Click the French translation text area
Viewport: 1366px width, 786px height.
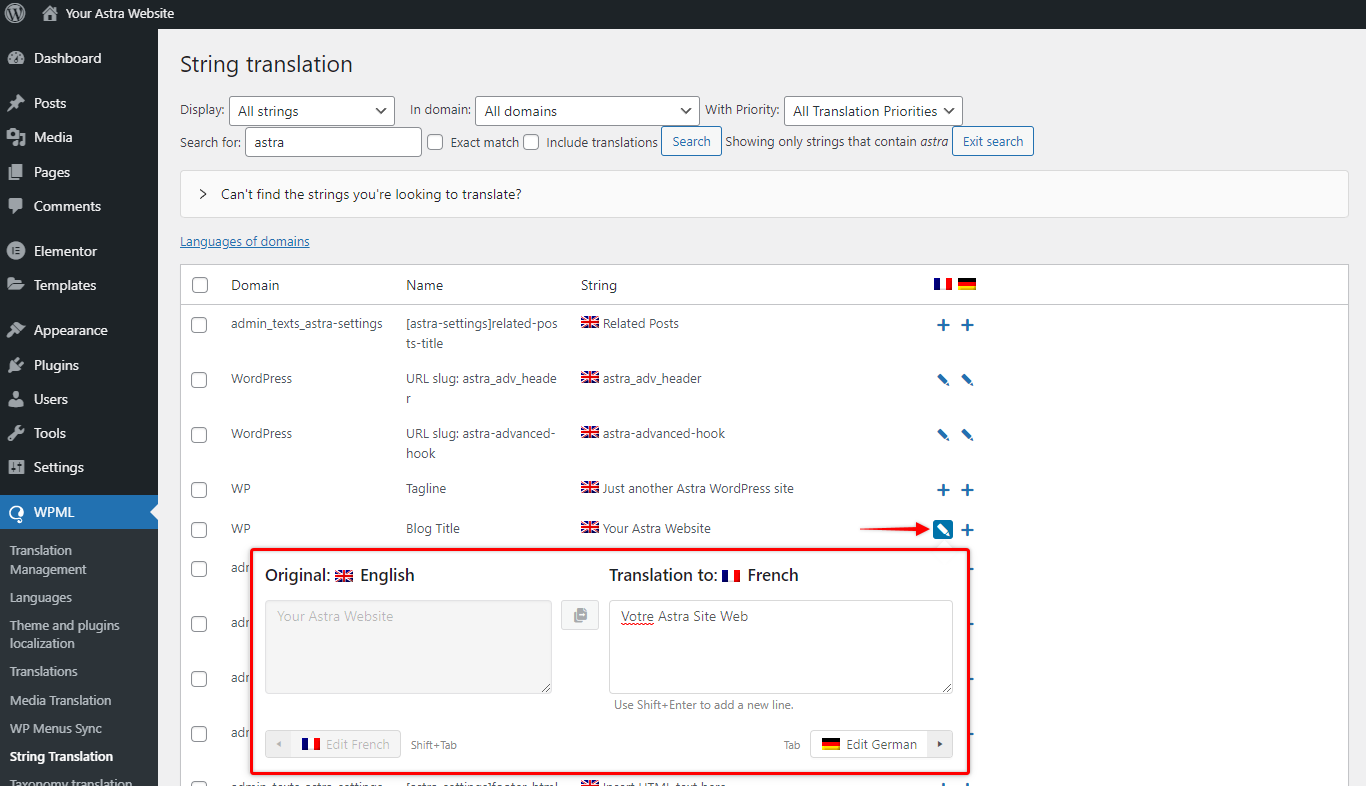tap(781, 647)
